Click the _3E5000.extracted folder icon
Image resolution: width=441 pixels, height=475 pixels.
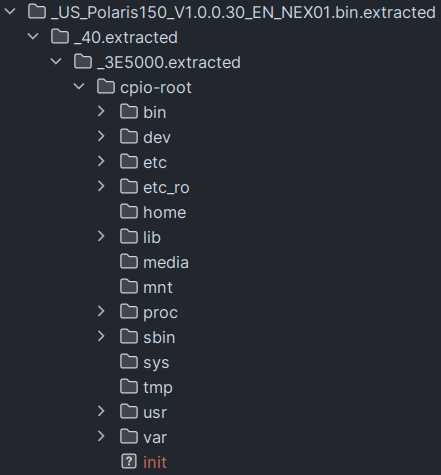point(83,62)
